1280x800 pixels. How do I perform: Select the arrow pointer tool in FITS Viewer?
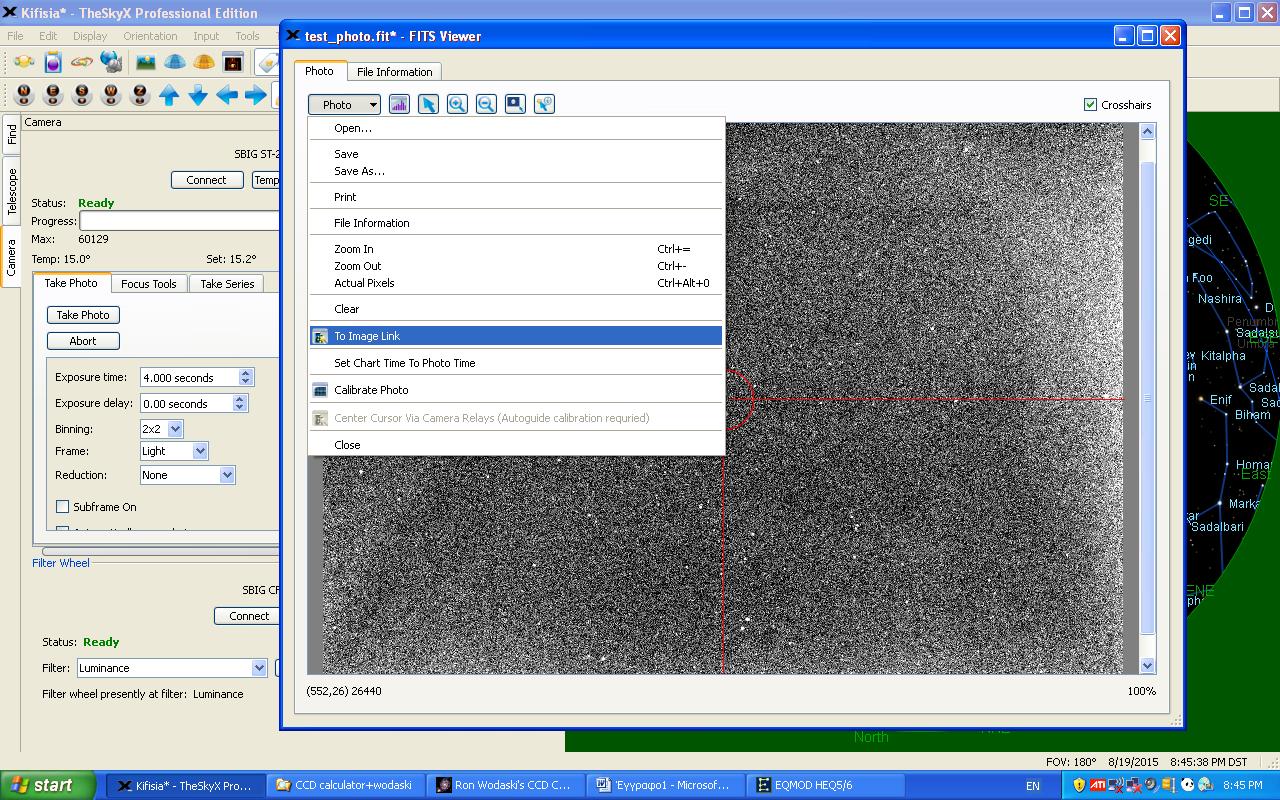pos(428,104)
